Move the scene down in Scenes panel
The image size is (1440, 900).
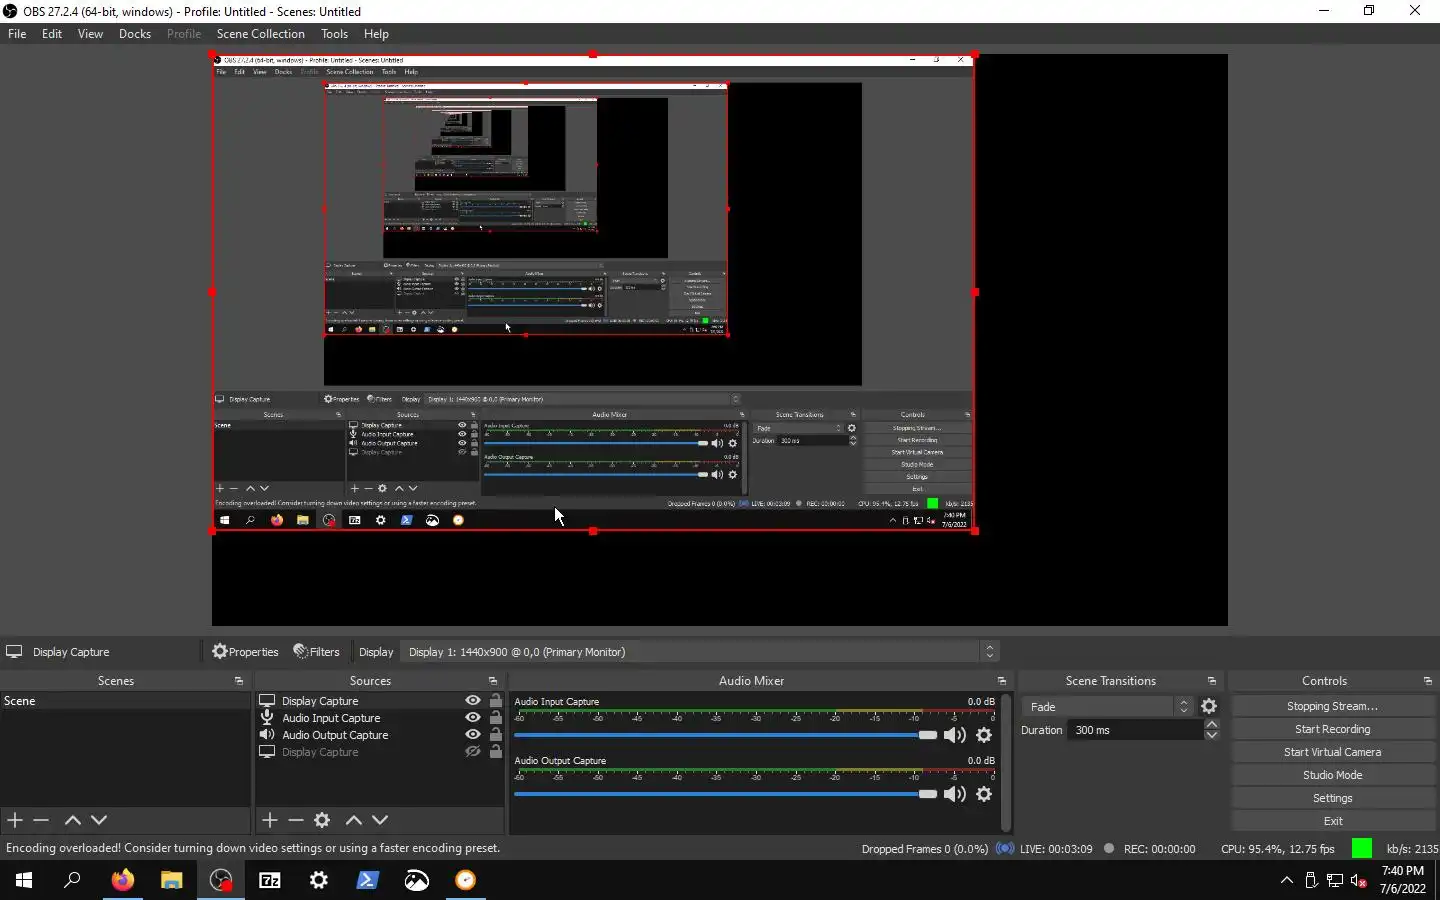pyautogui.click(x=99, y=820)
